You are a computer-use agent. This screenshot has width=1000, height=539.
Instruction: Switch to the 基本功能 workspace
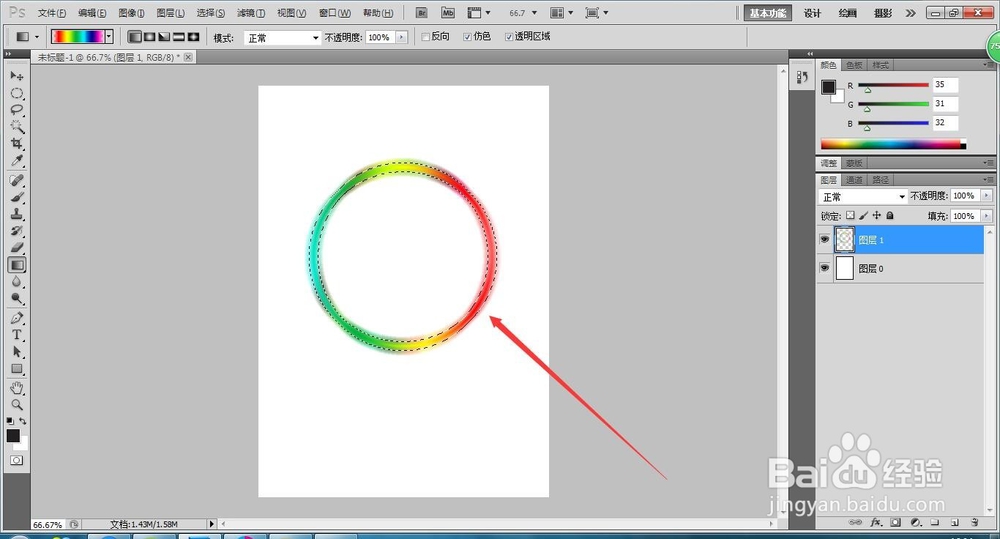point(768,13)
